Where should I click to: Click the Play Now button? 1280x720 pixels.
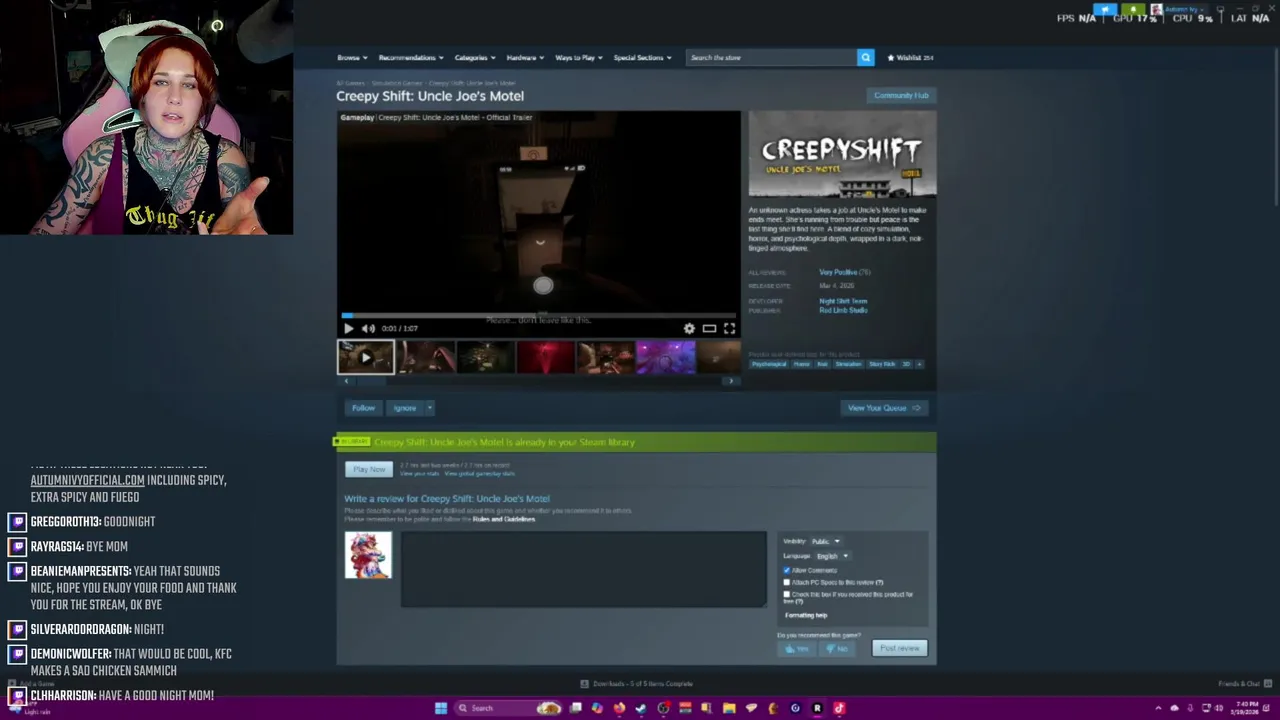[x=369, y=469]
